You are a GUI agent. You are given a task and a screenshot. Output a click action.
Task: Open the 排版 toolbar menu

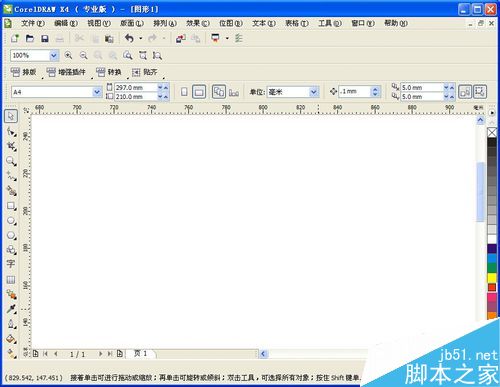point(23,72)
